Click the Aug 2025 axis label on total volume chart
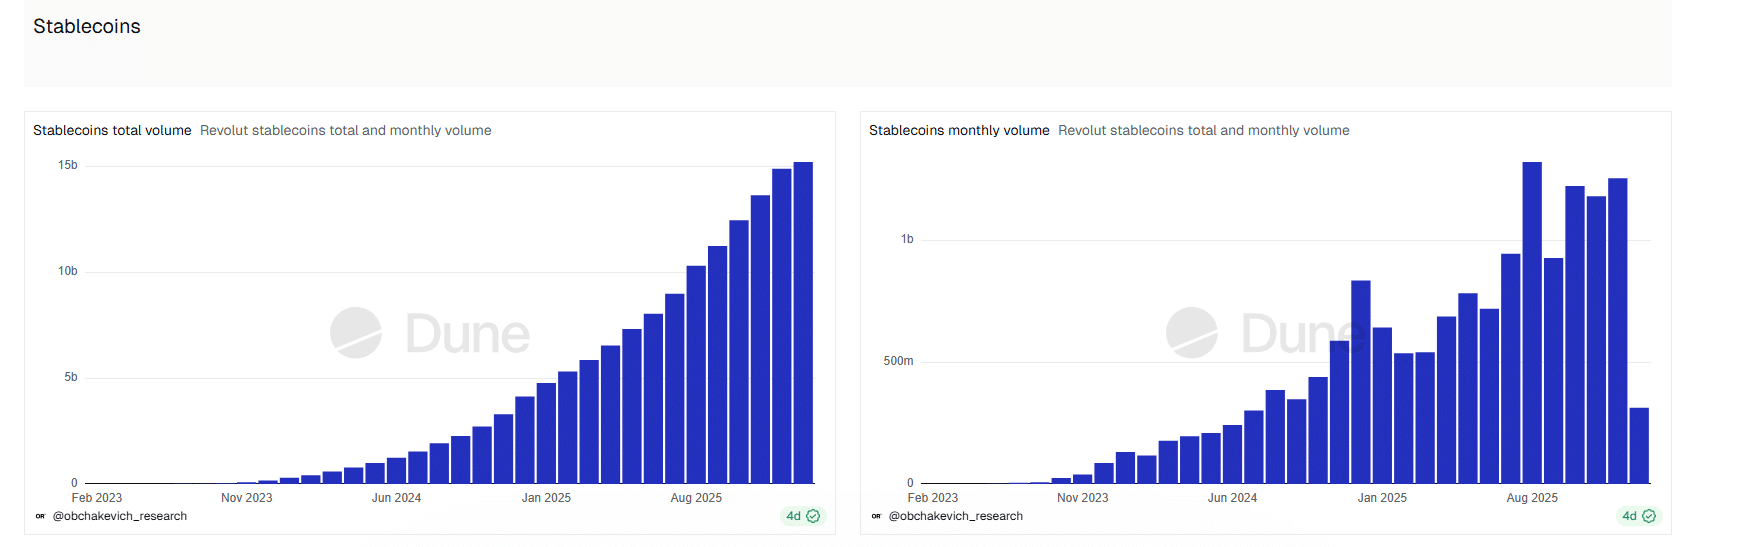 [696, 498]
